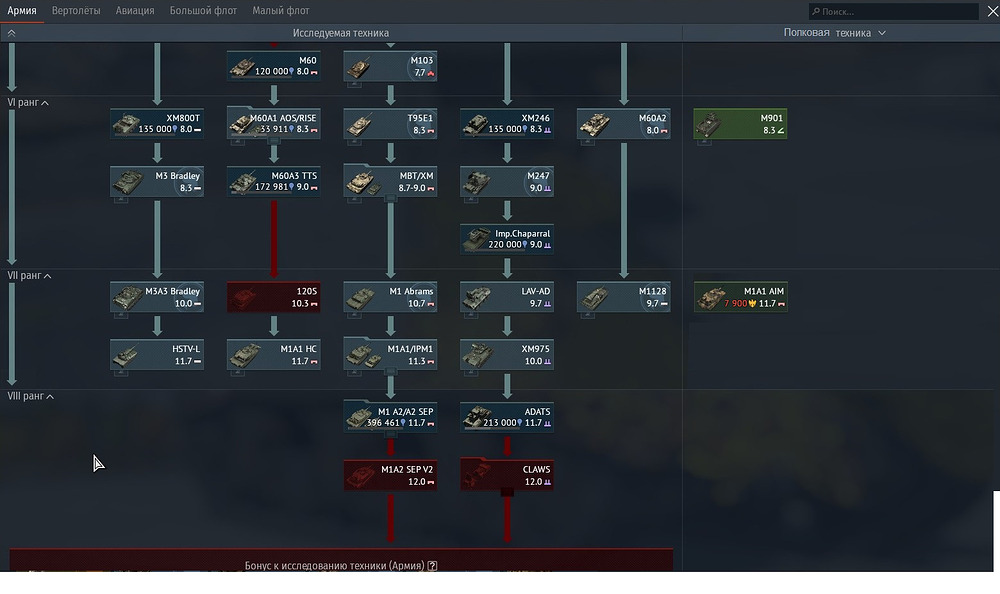The height and width of the screenshot is (594, 1000).
Task: Select the M103 vehicle card
Action: click(x=390, y=66)
